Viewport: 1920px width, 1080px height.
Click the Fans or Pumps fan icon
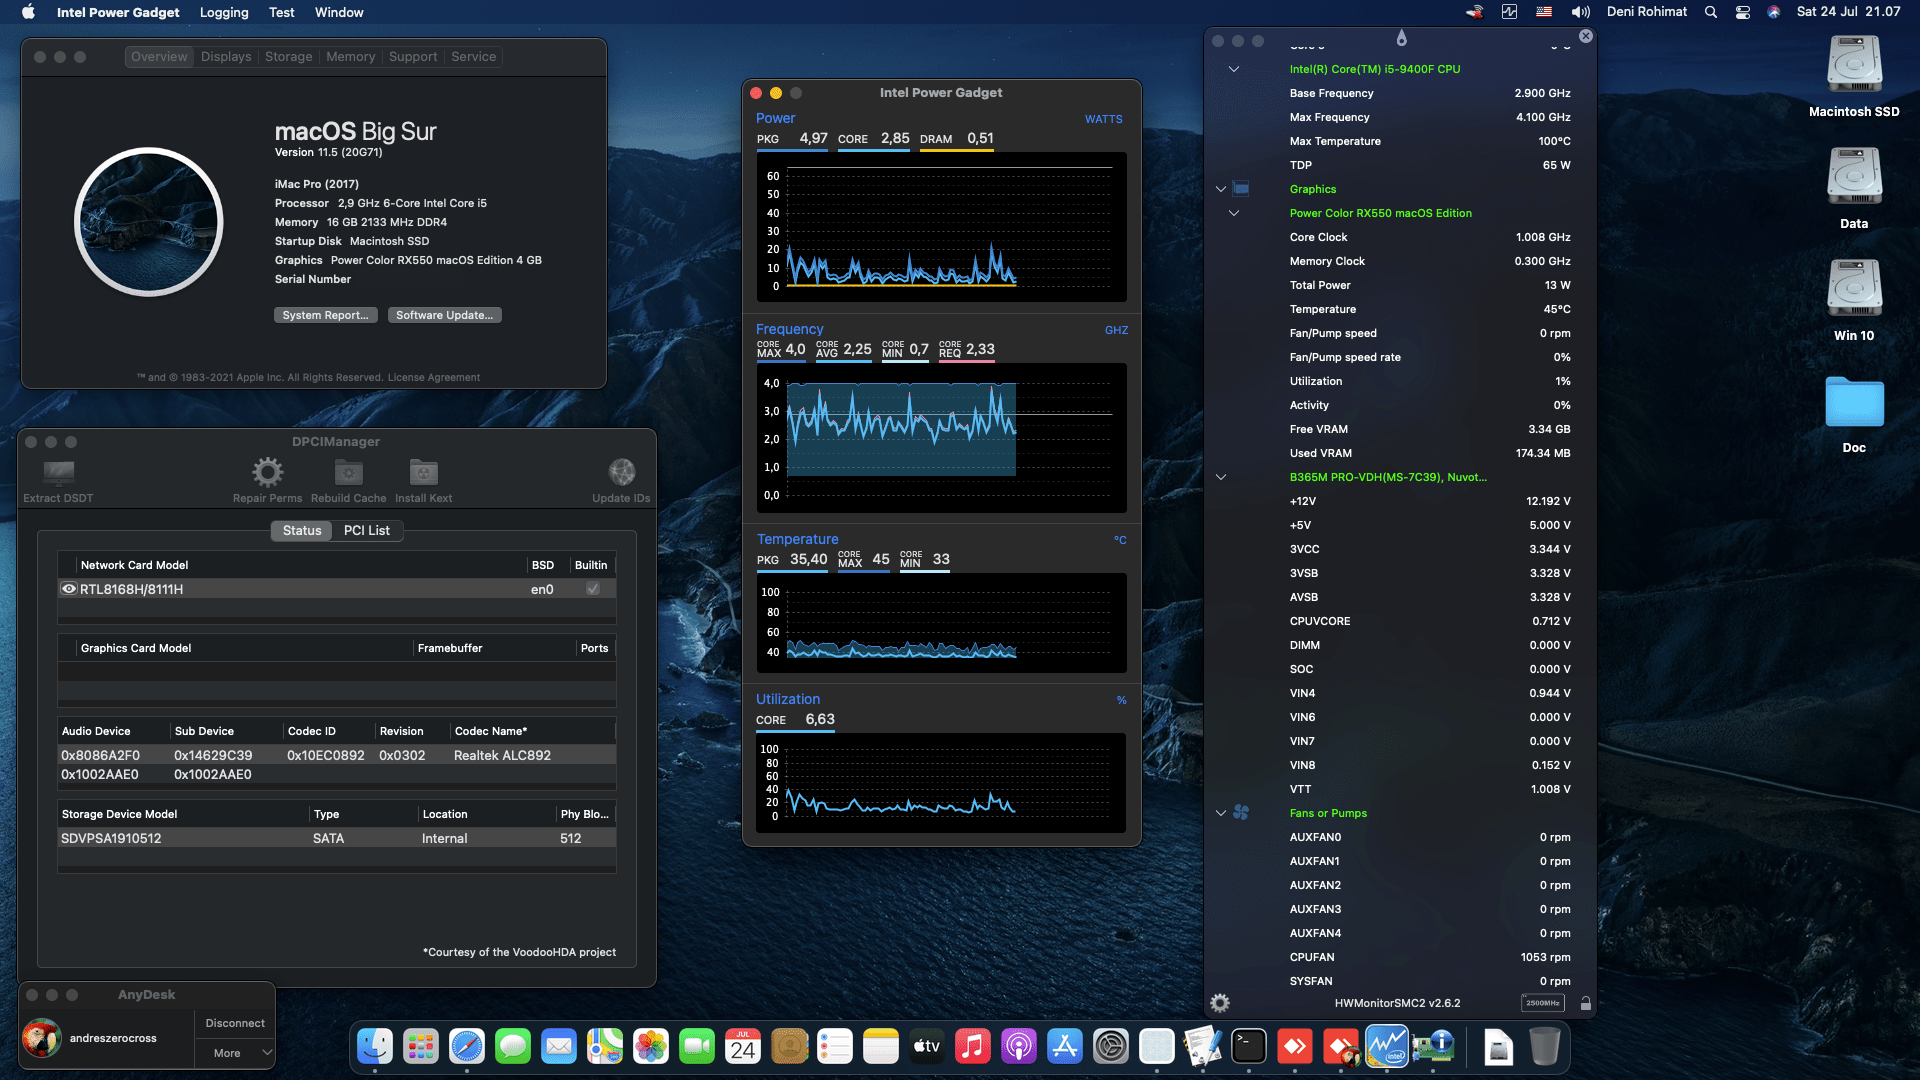pyautogui.click(x=1241, y=813)
